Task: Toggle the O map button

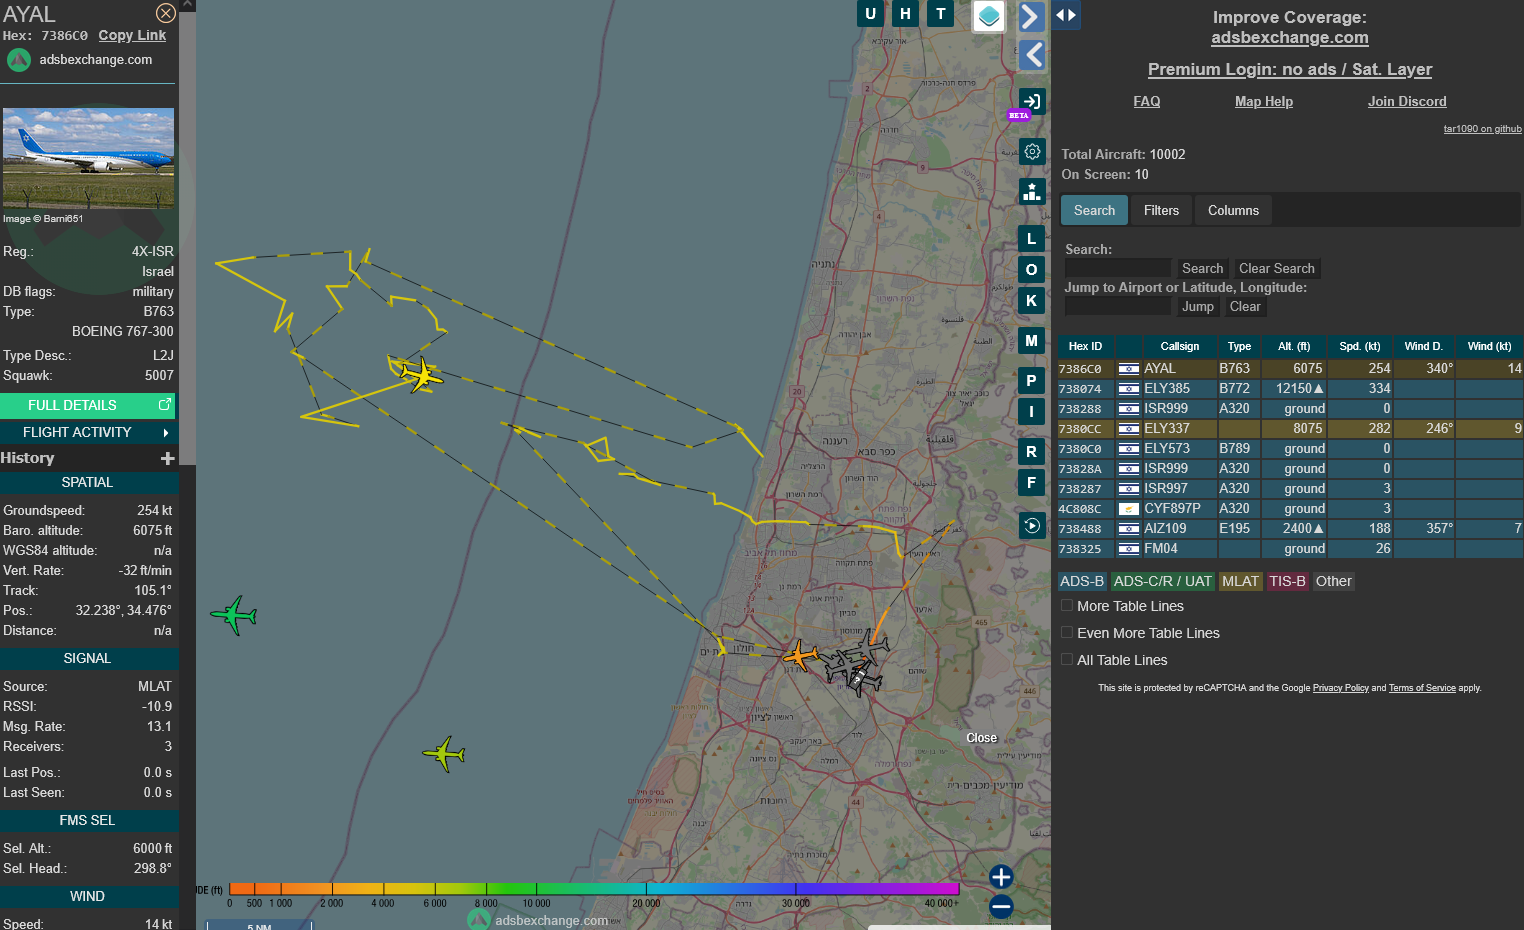Action: tap(1032, 270)
